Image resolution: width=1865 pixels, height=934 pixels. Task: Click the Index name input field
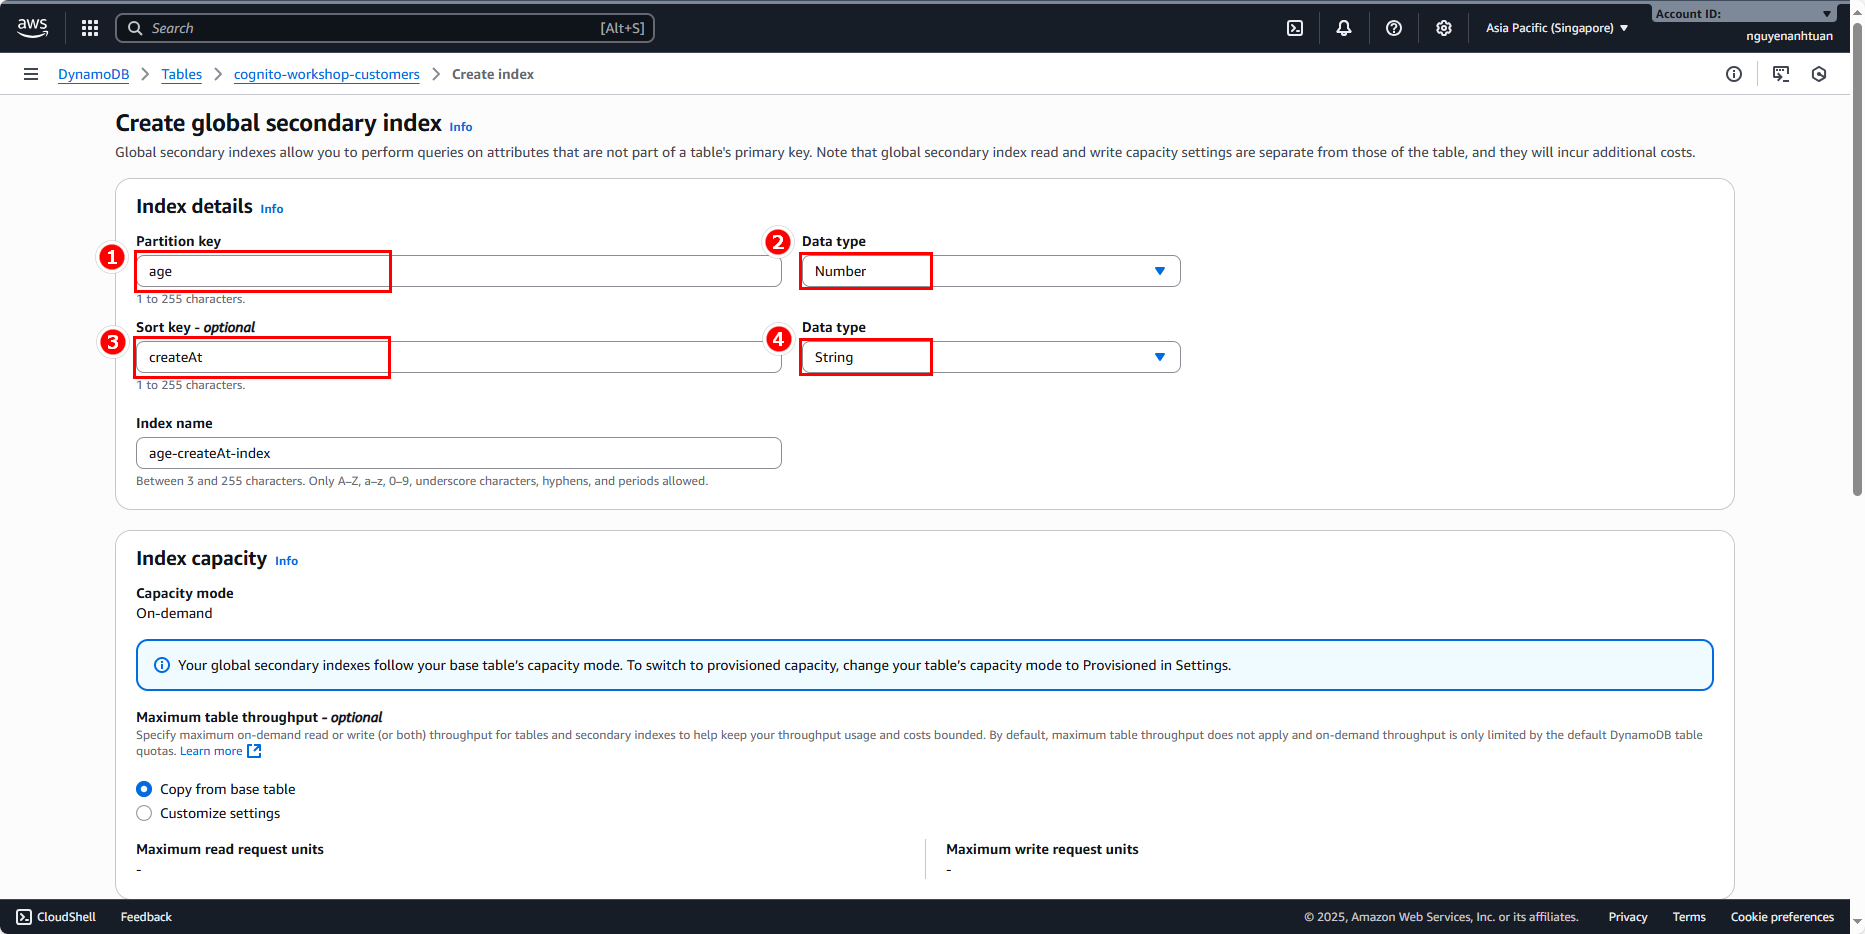coord(458,453)
